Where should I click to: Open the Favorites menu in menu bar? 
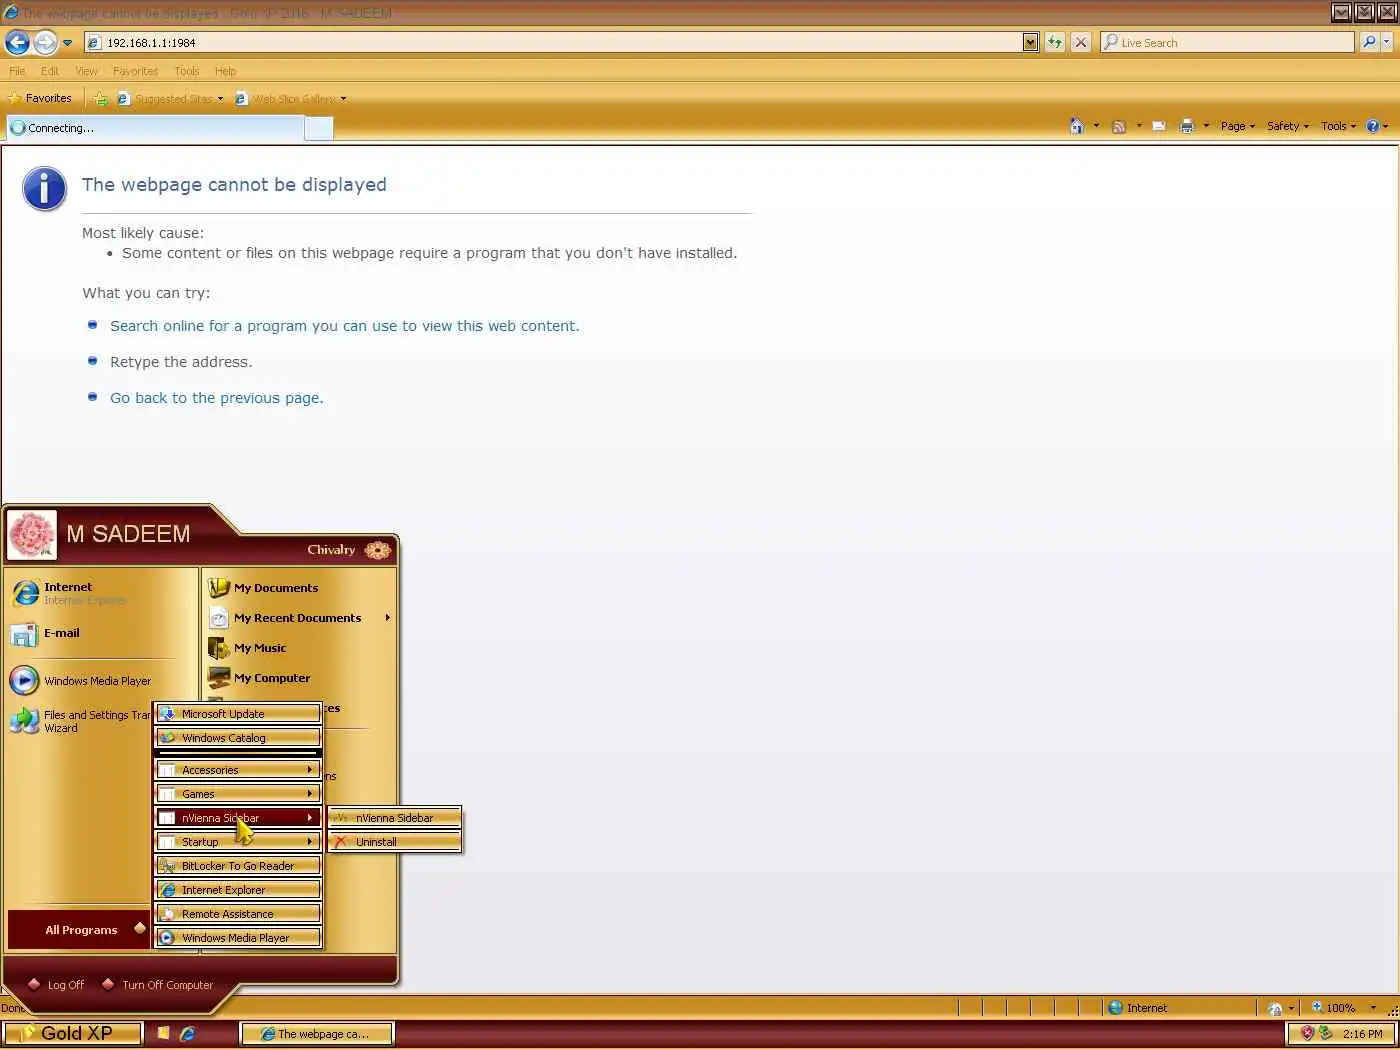[x=136, y=71]
